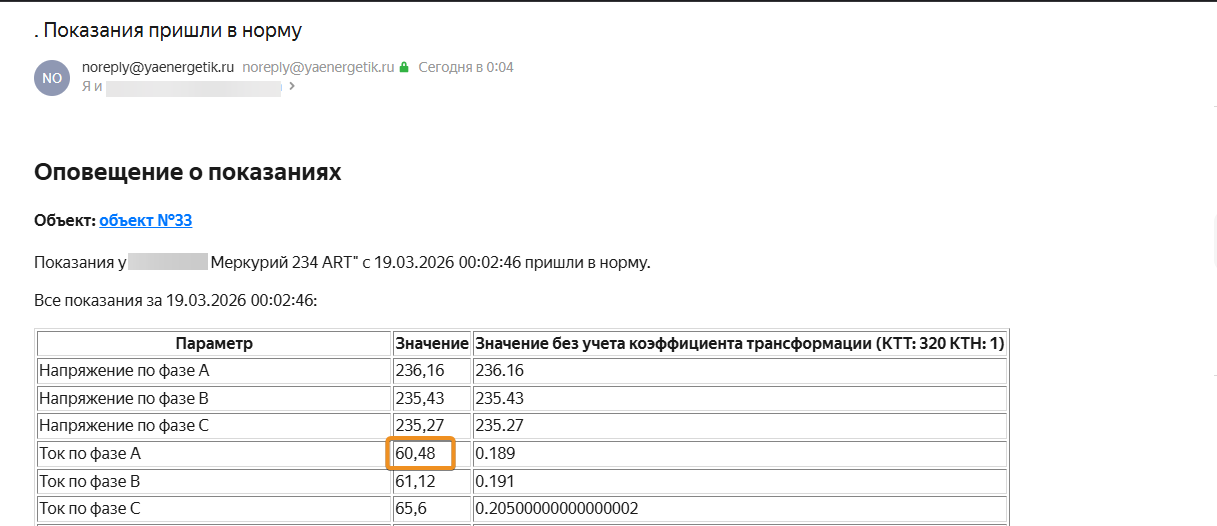
Task: Click the 0.20500000000000002 value cell
Action: point(556,509)
